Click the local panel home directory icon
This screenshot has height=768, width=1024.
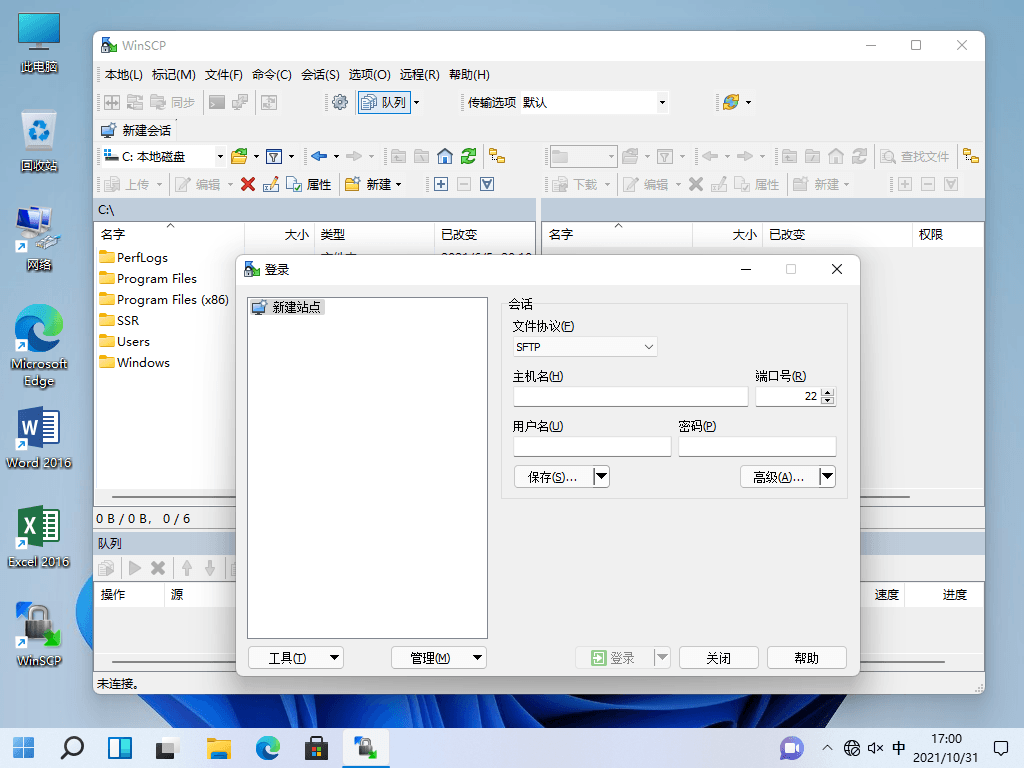click(445, 156)
